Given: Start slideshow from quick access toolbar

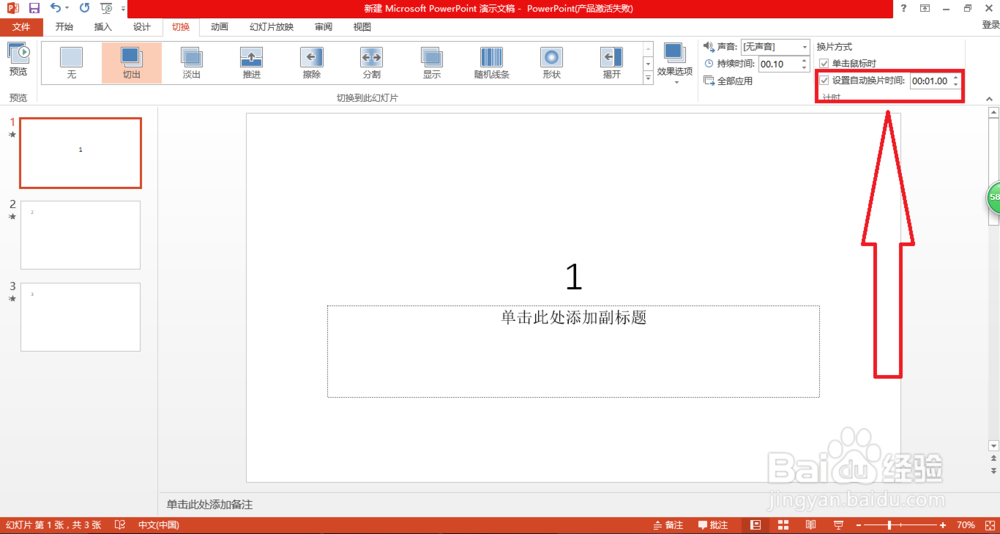Looking at the screenshot, I should (x=107, y=8).
